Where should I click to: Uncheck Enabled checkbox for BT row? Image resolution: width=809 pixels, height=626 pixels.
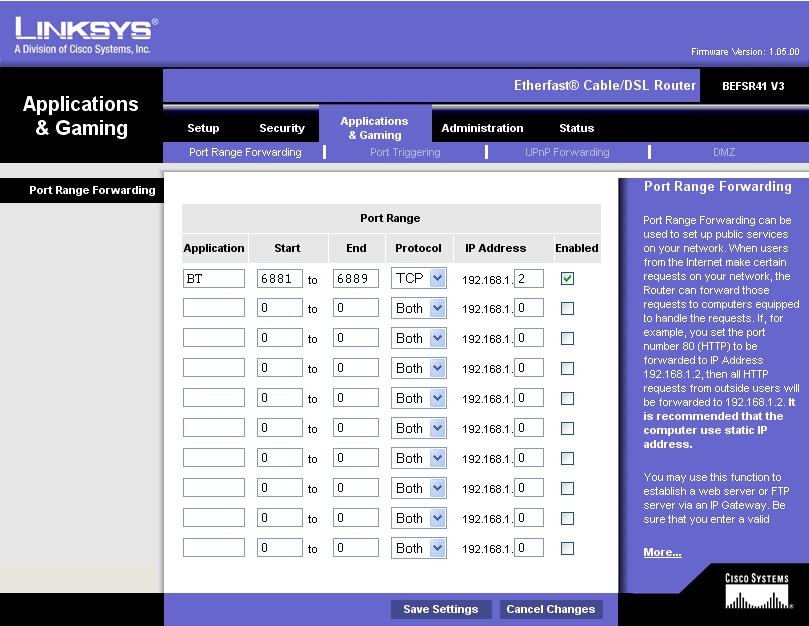click(567, 279)
